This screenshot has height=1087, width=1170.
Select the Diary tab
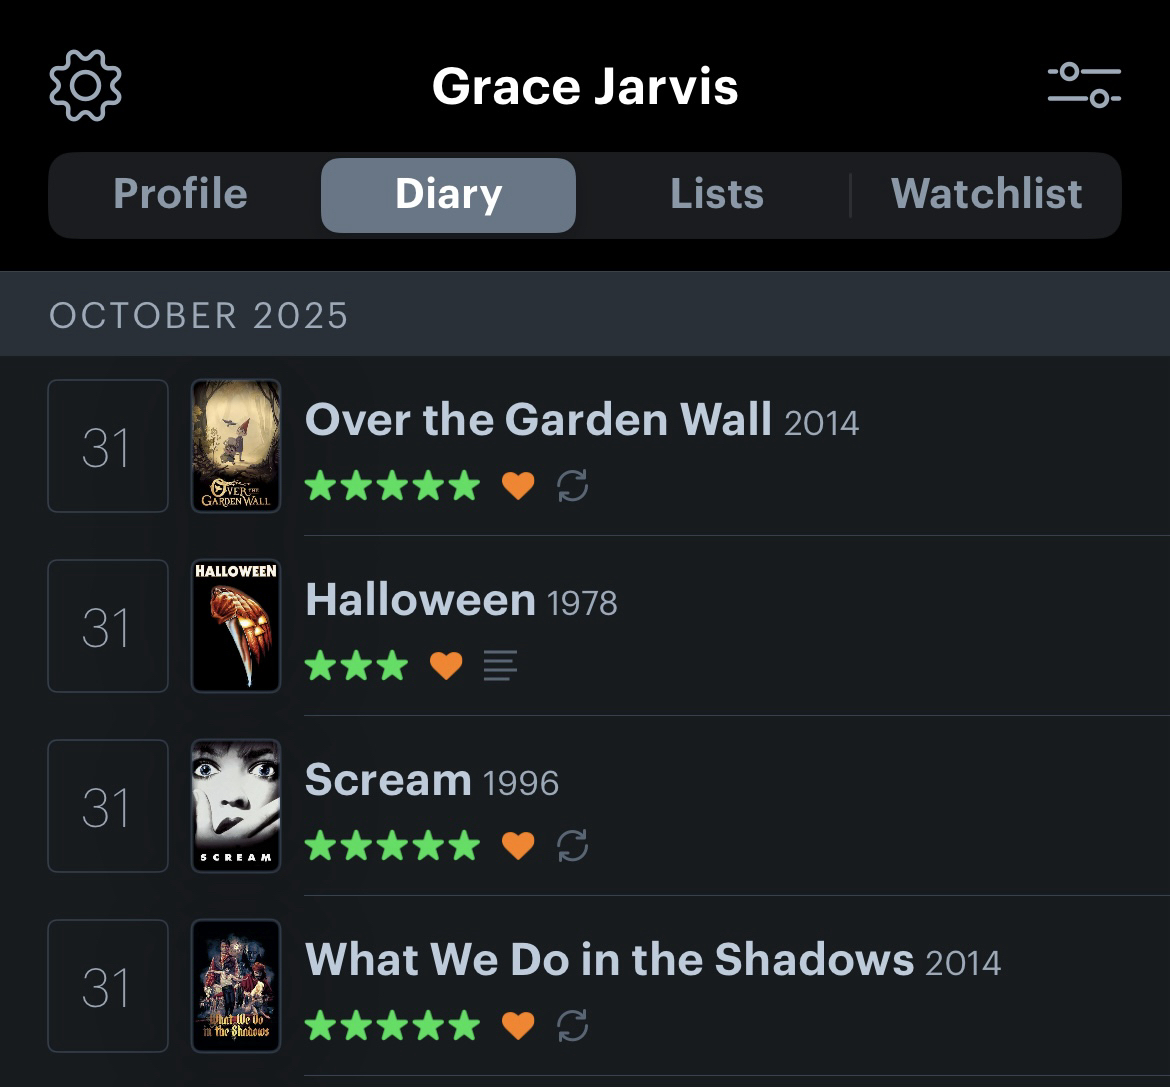click(448, 194)
